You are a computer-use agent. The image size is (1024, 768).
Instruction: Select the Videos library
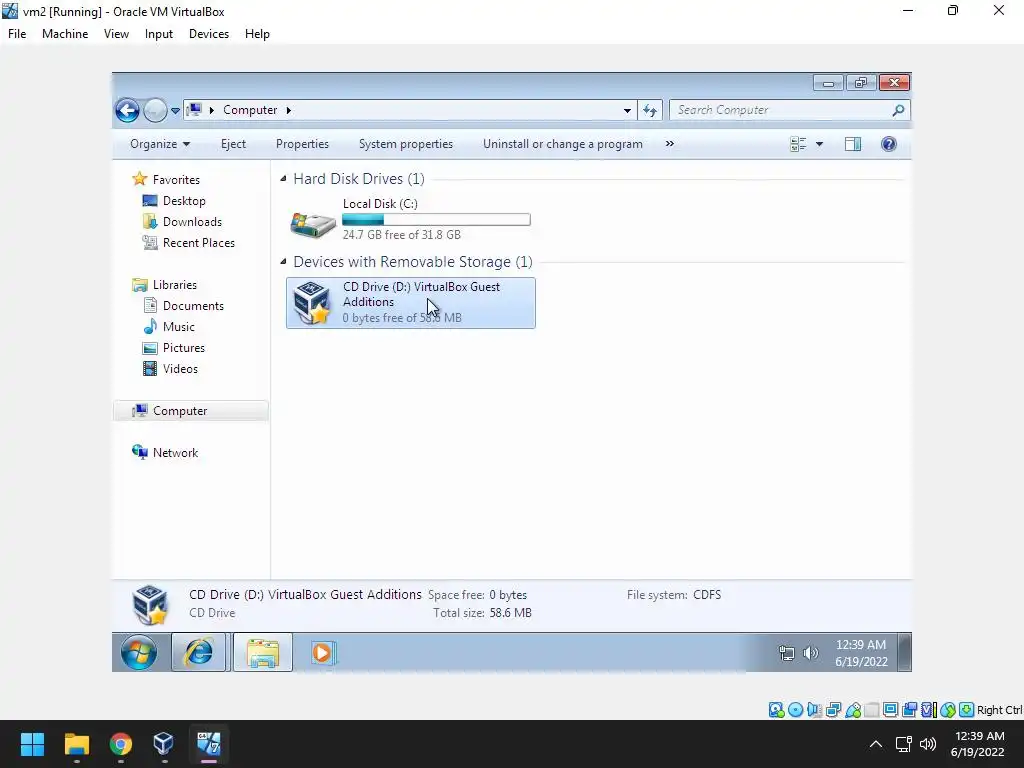coord(180,369)
